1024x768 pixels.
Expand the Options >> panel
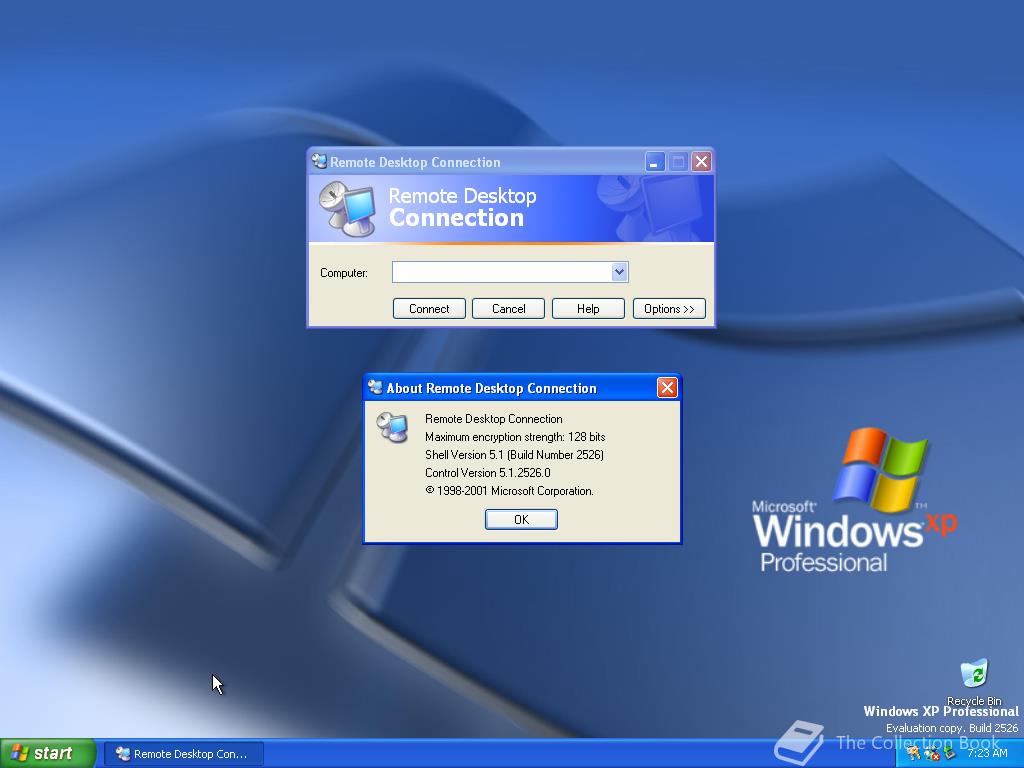669,309
